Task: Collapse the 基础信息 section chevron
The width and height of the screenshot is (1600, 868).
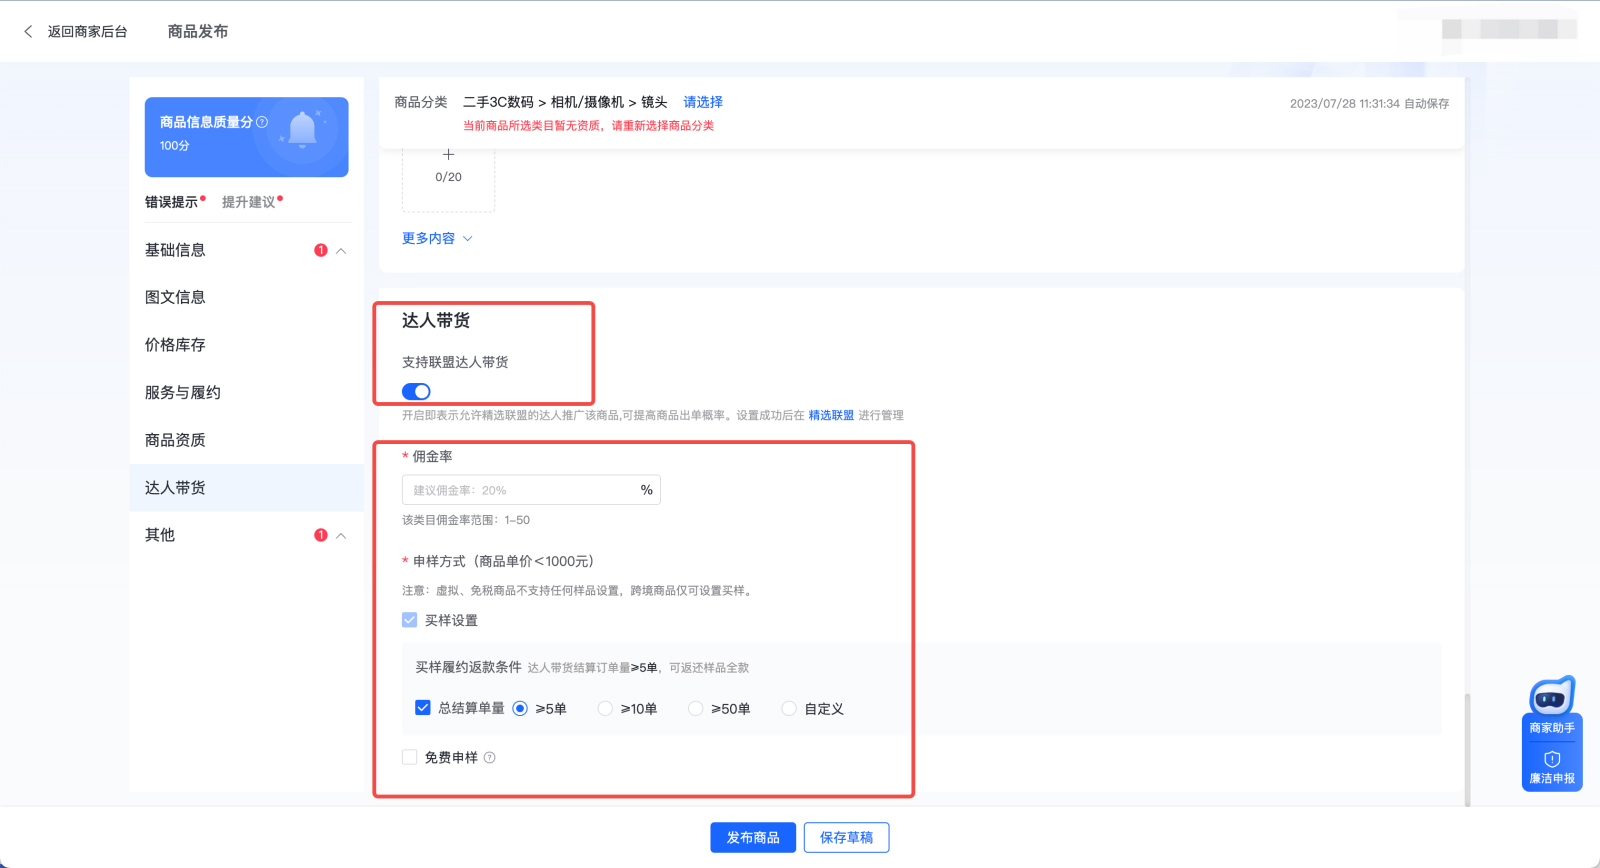Action: point(341,251)
